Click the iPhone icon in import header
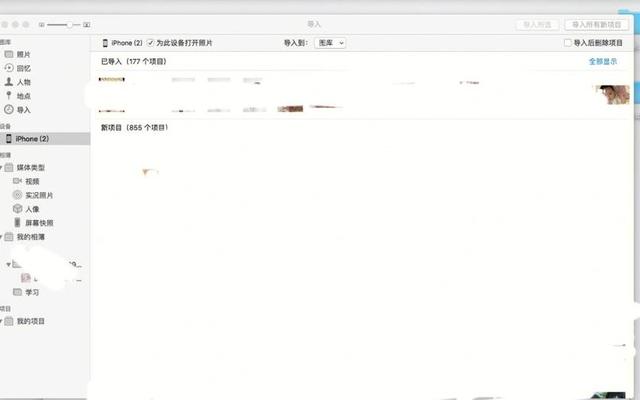The image size is (640, 400). pos(105,43)
